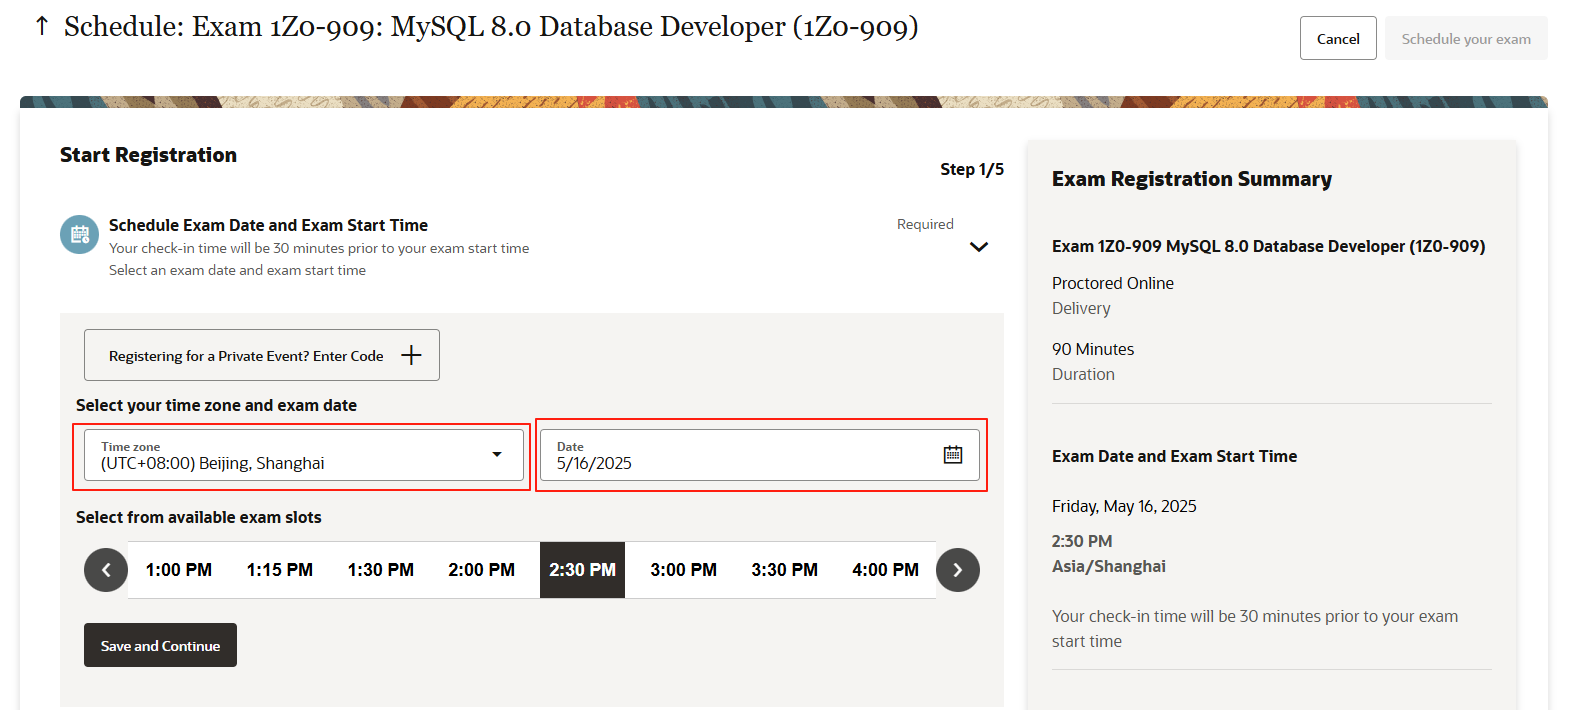Image resolution: width=1577 pixels, height=710 pixels.
Task: Open the Time zone dropdown
Action: click(304, 455)
